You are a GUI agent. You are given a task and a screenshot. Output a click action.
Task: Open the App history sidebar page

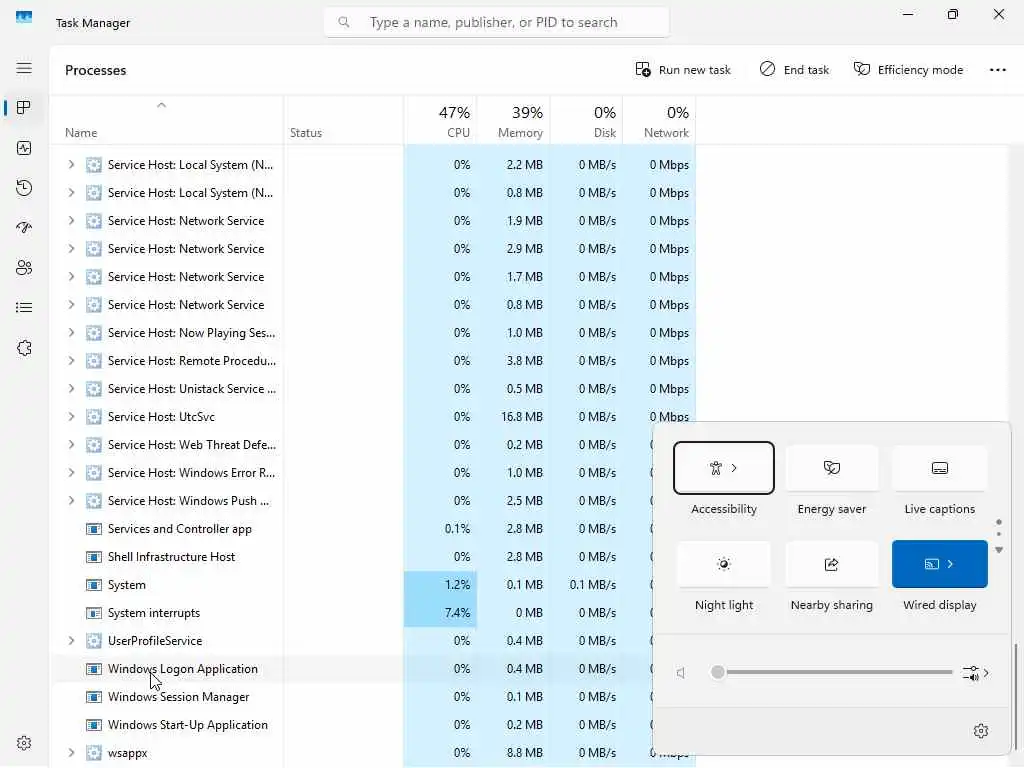[x=24, y=188]
